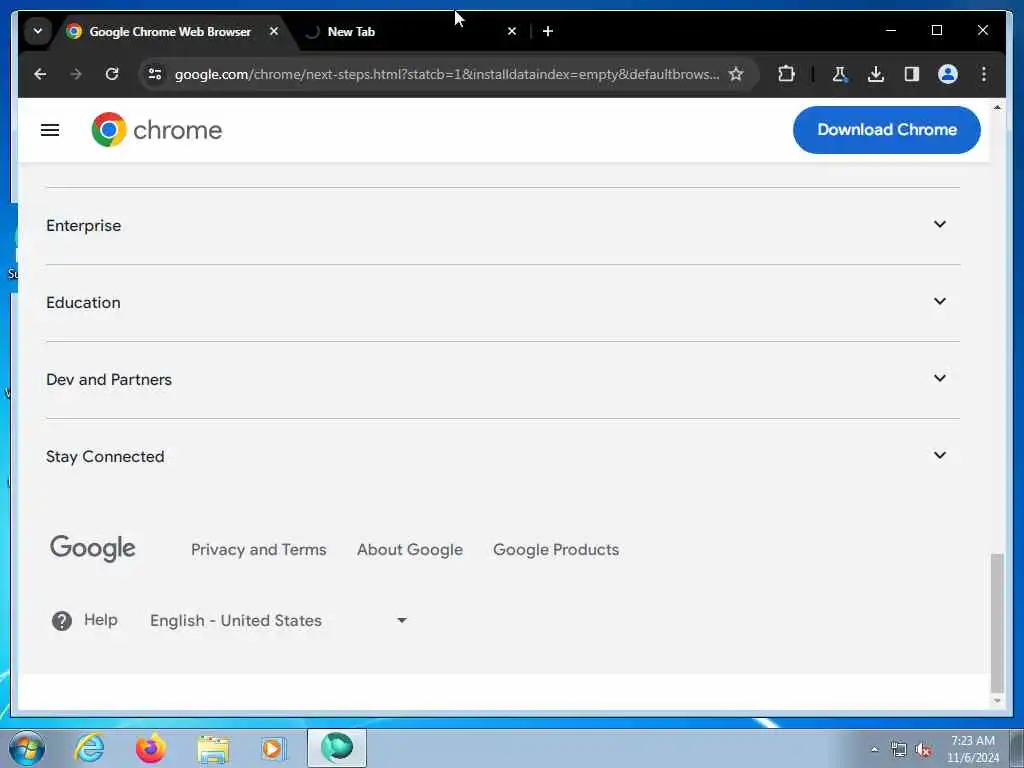Click the active green browser taskbar icon

[337, 748]
